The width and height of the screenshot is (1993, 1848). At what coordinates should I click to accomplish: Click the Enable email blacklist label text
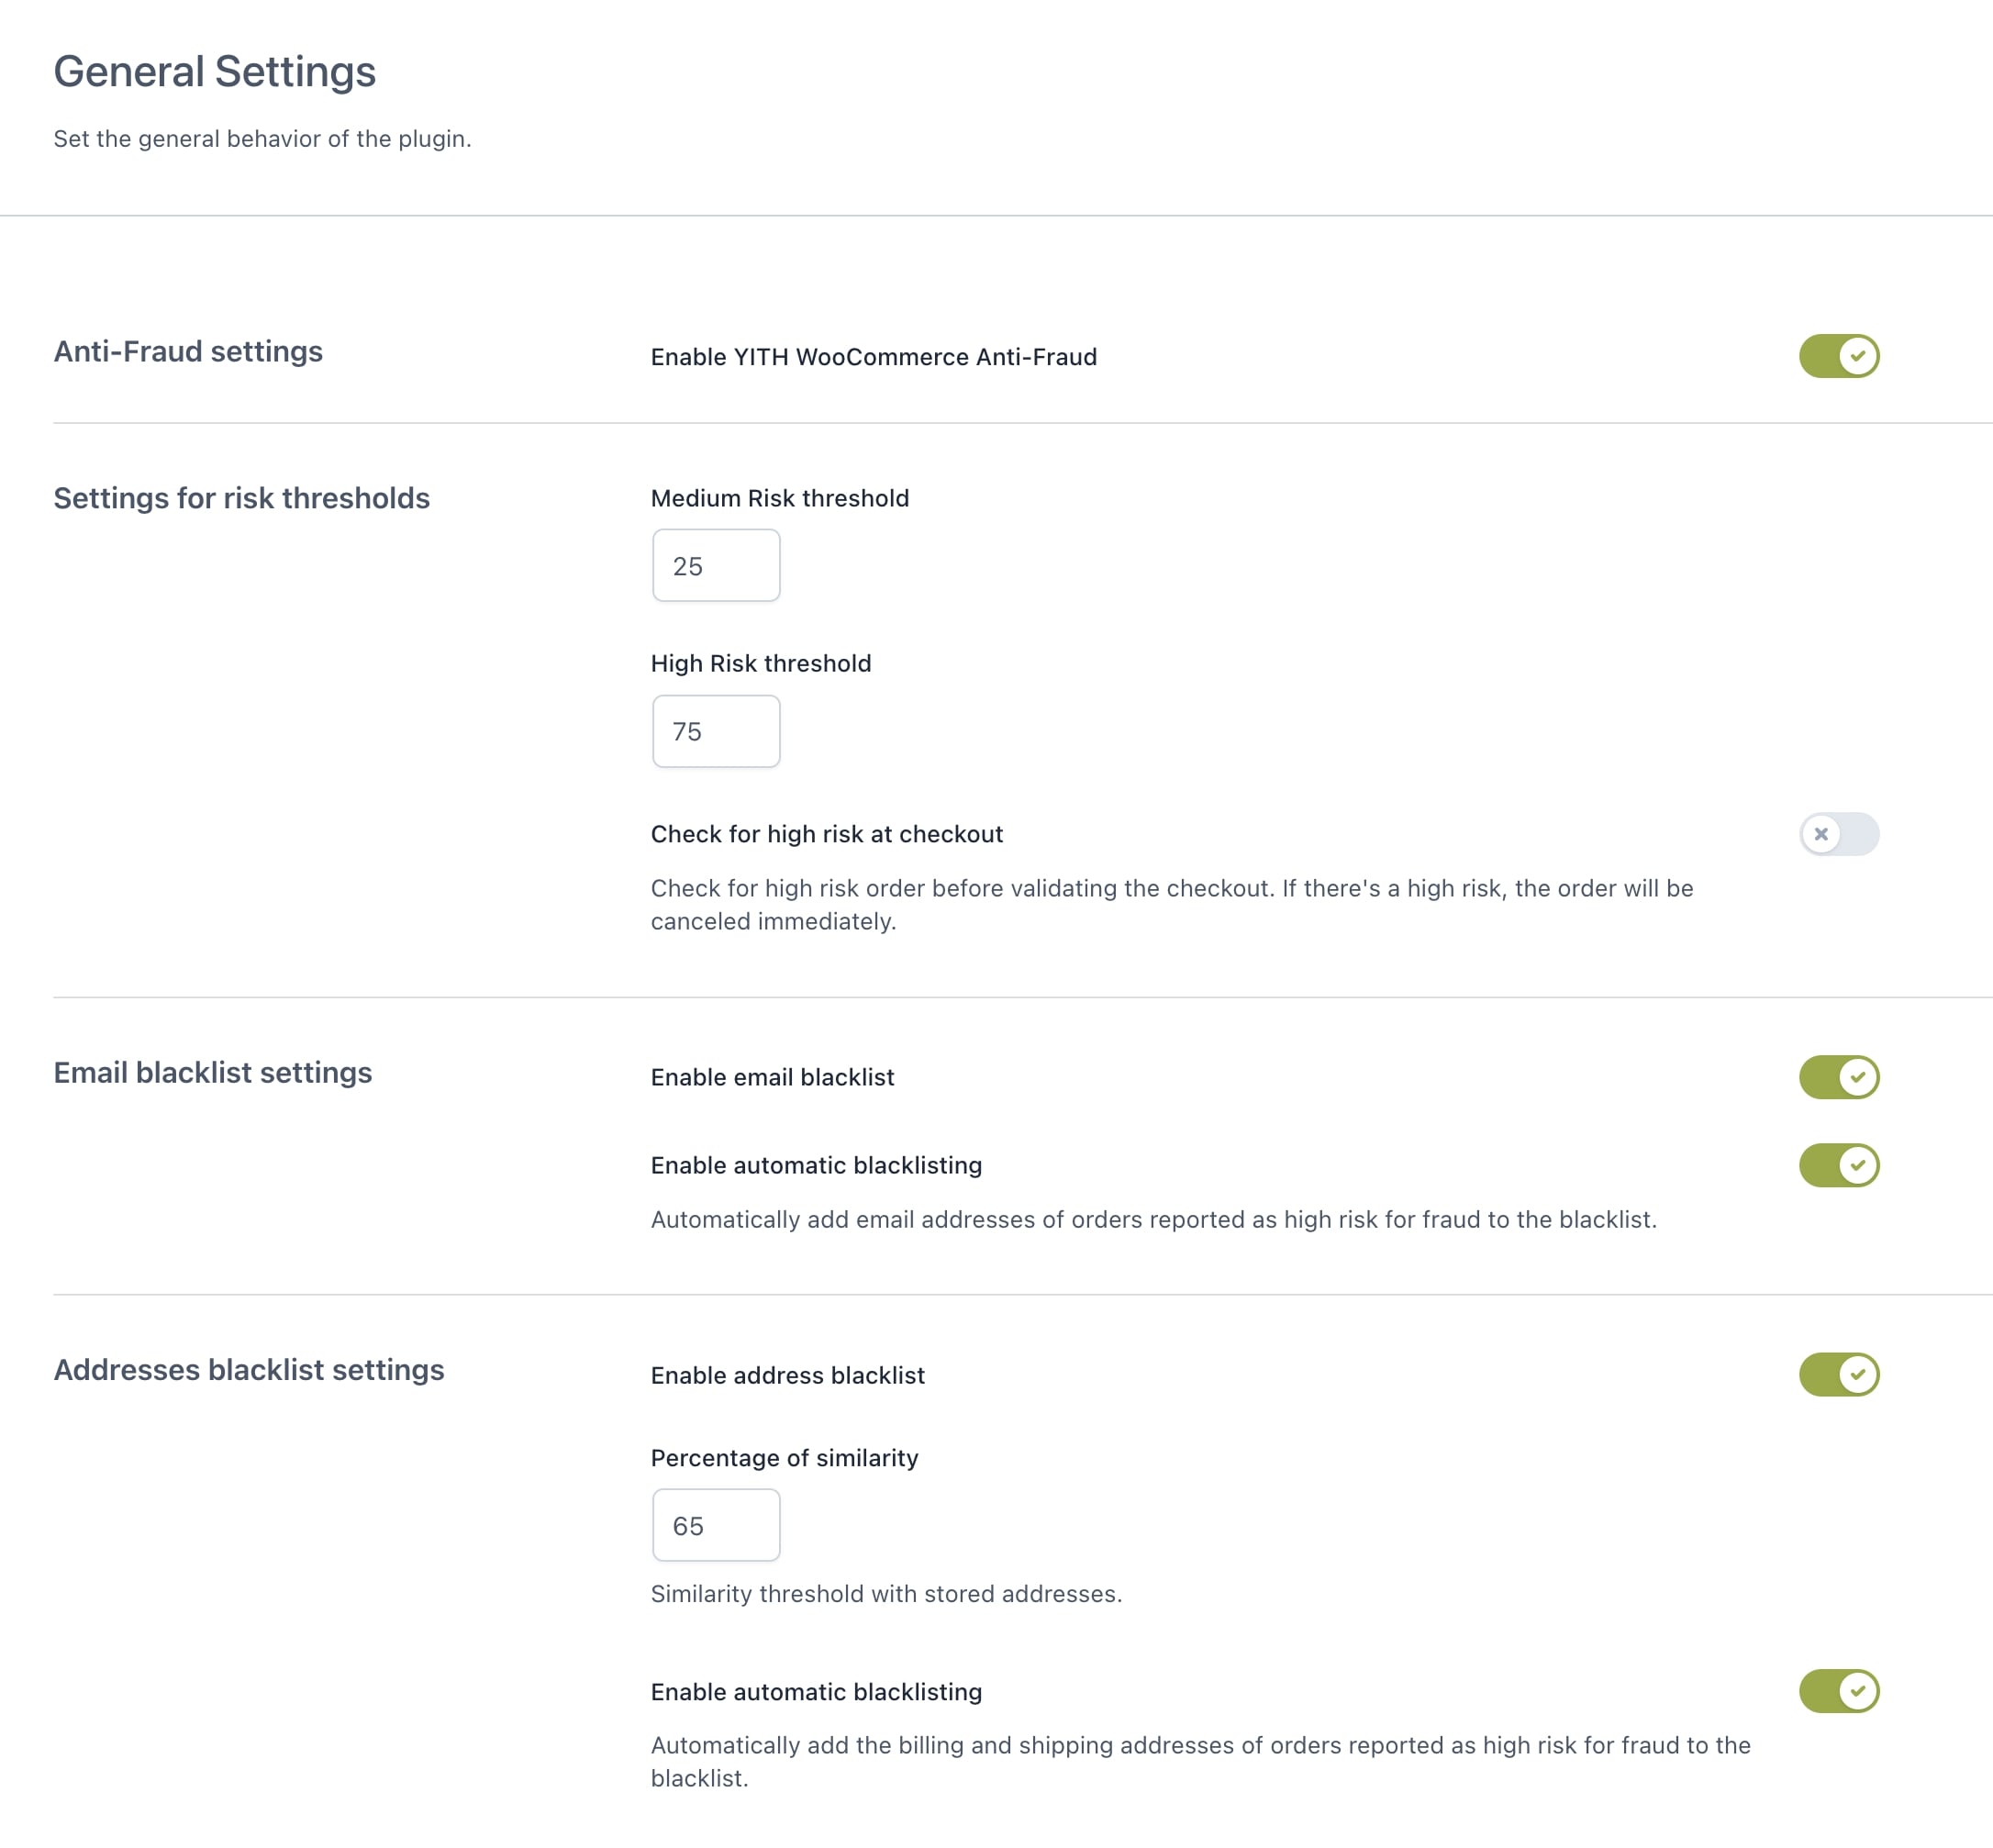pos(772,1077)
